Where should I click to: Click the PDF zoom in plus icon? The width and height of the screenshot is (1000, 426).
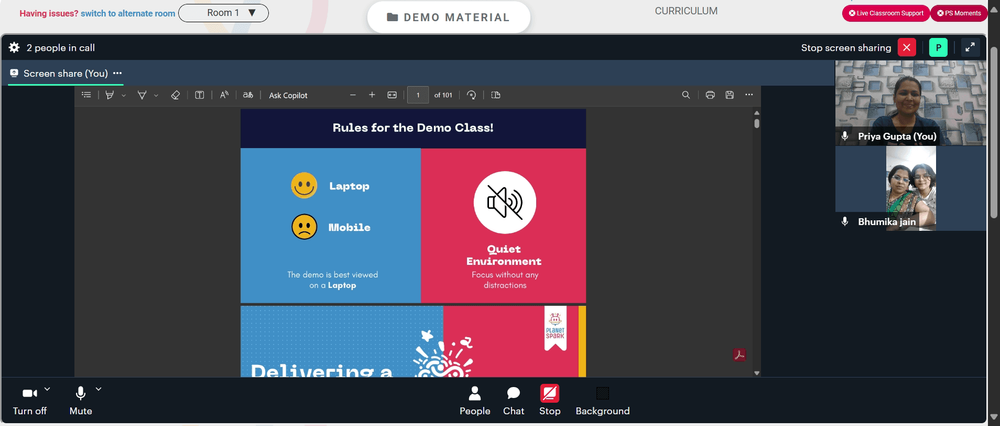[x=372, y=95]
